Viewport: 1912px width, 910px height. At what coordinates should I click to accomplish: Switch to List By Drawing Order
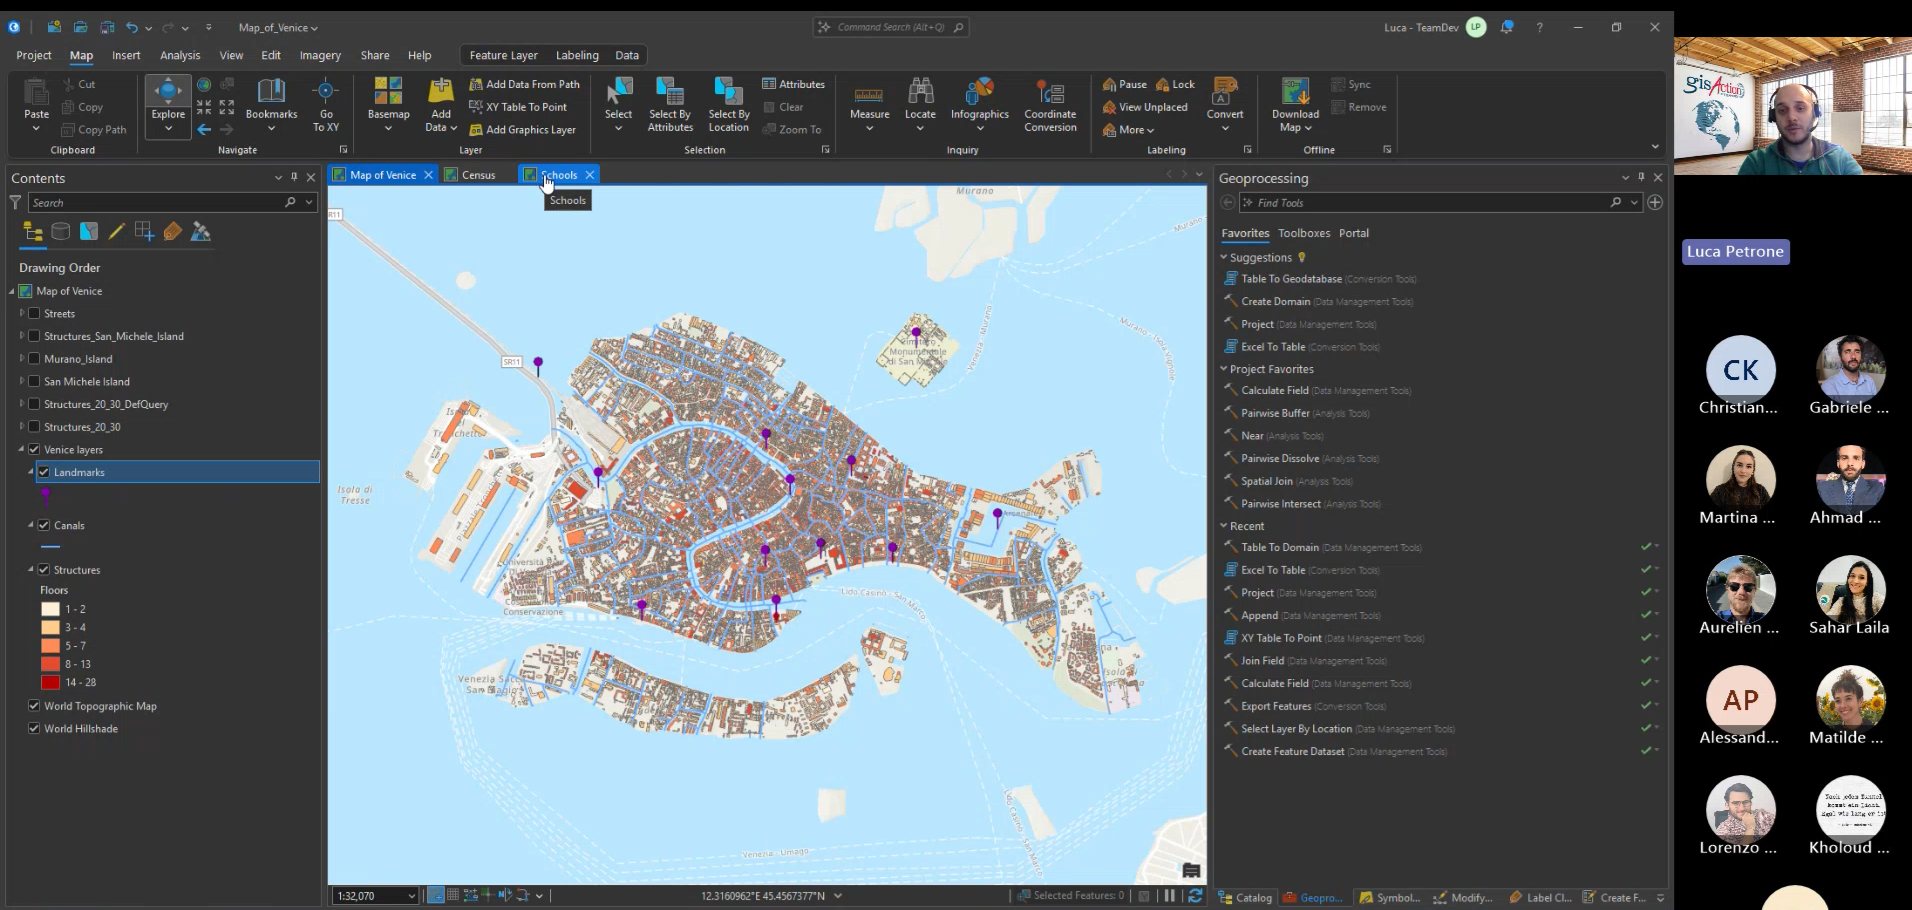tap(33, 232)
